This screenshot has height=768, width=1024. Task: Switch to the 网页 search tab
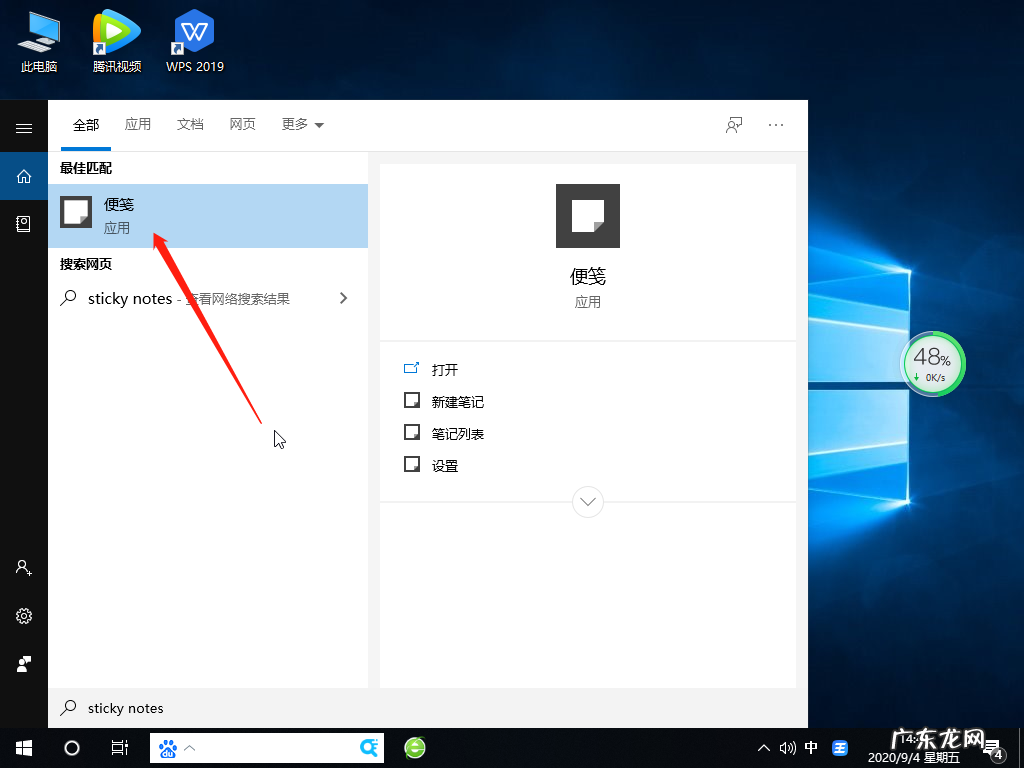(242, 124)
